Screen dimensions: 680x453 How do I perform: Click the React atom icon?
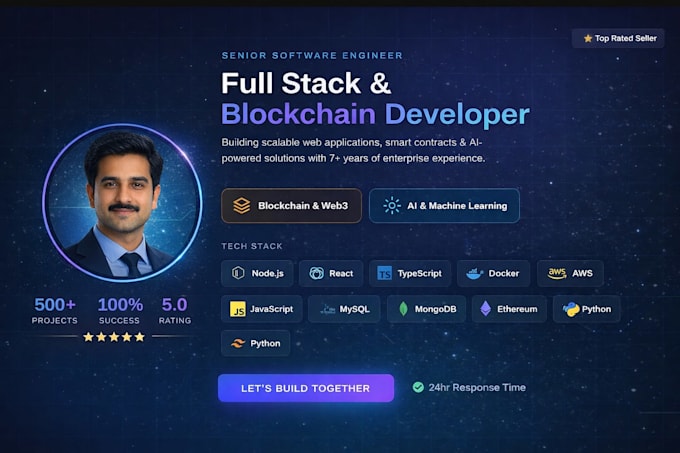click(317, 273)
